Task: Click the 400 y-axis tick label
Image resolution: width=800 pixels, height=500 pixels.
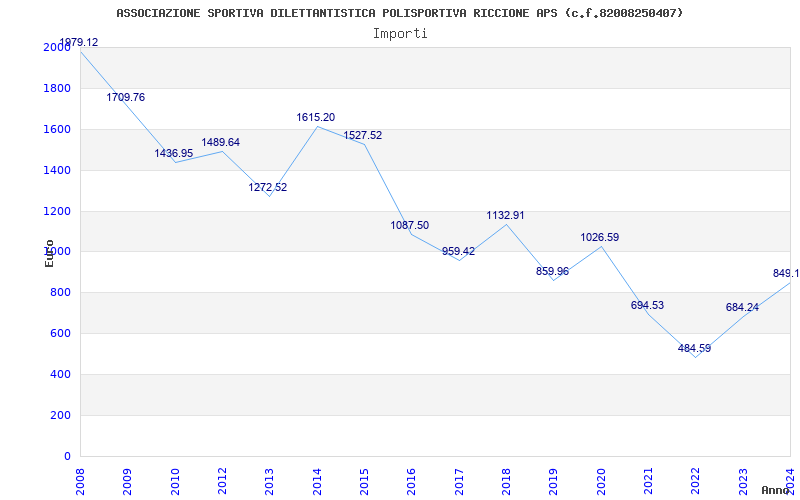Action: [x=63, y=374]
